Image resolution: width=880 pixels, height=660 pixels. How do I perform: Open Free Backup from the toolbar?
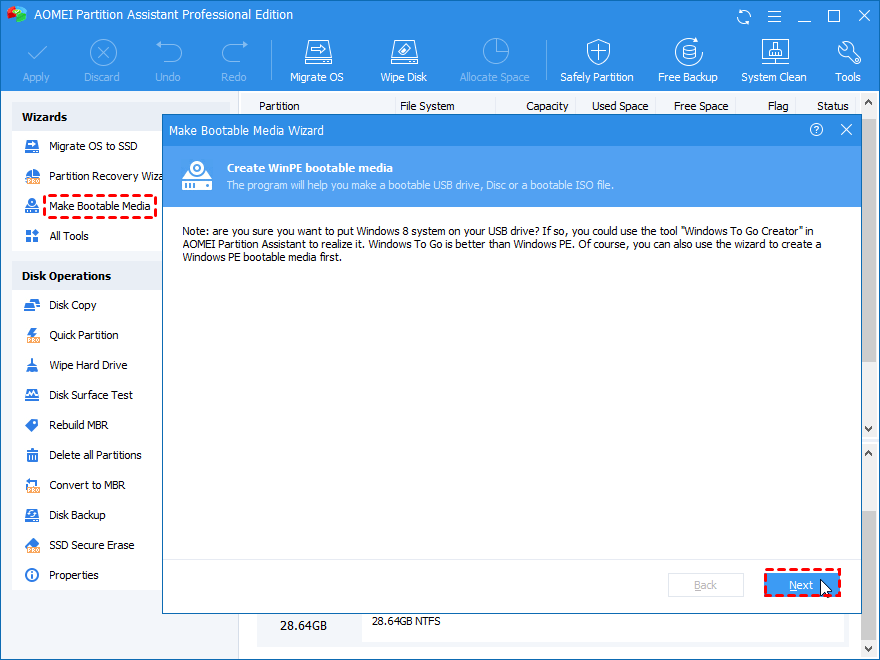(x=687, y=60)
